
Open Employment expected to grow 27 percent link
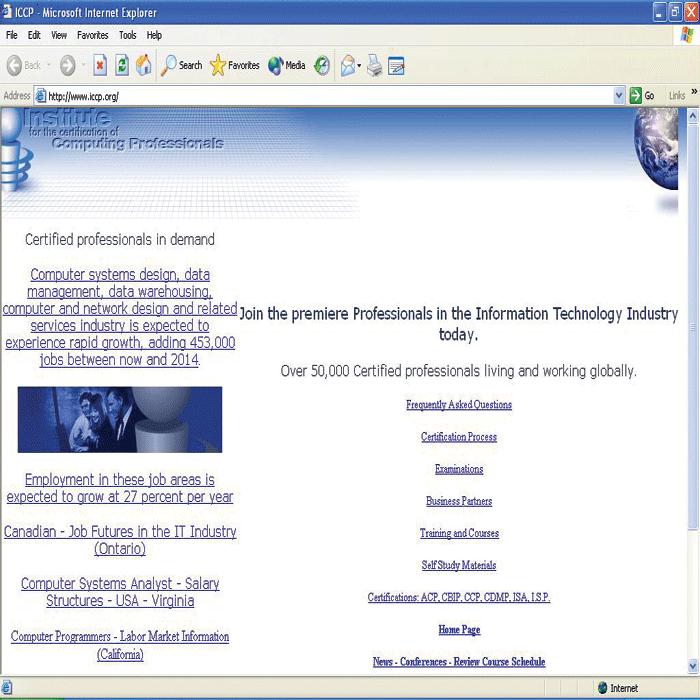120,488
